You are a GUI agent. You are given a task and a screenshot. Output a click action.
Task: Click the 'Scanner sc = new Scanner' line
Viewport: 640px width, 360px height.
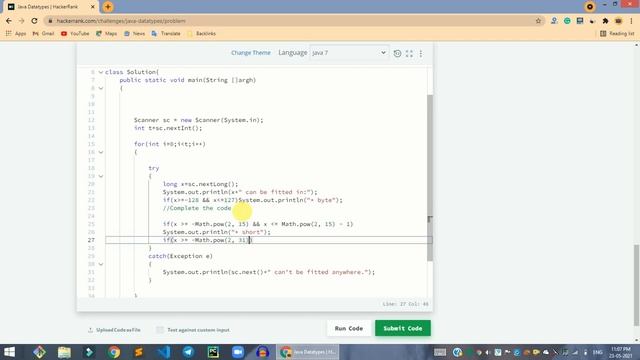tap(199, 120)
